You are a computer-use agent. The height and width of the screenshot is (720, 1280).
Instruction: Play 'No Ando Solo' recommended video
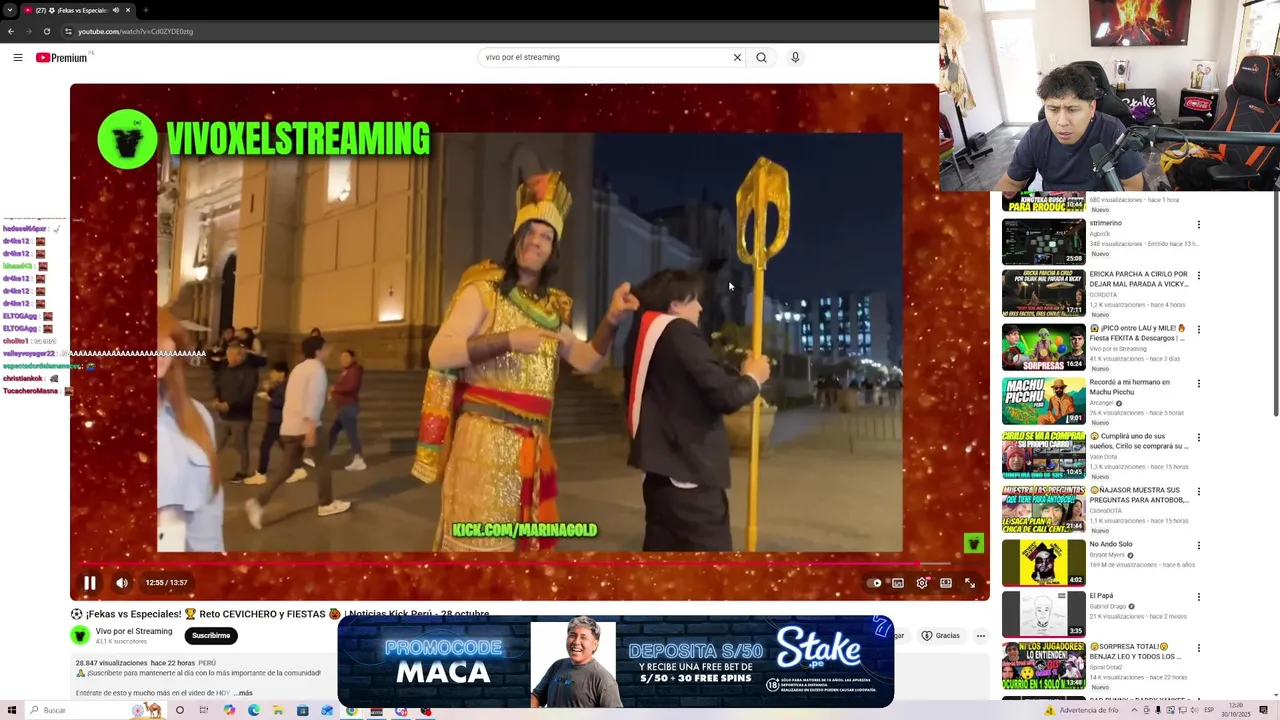[x=1044, y=563]
